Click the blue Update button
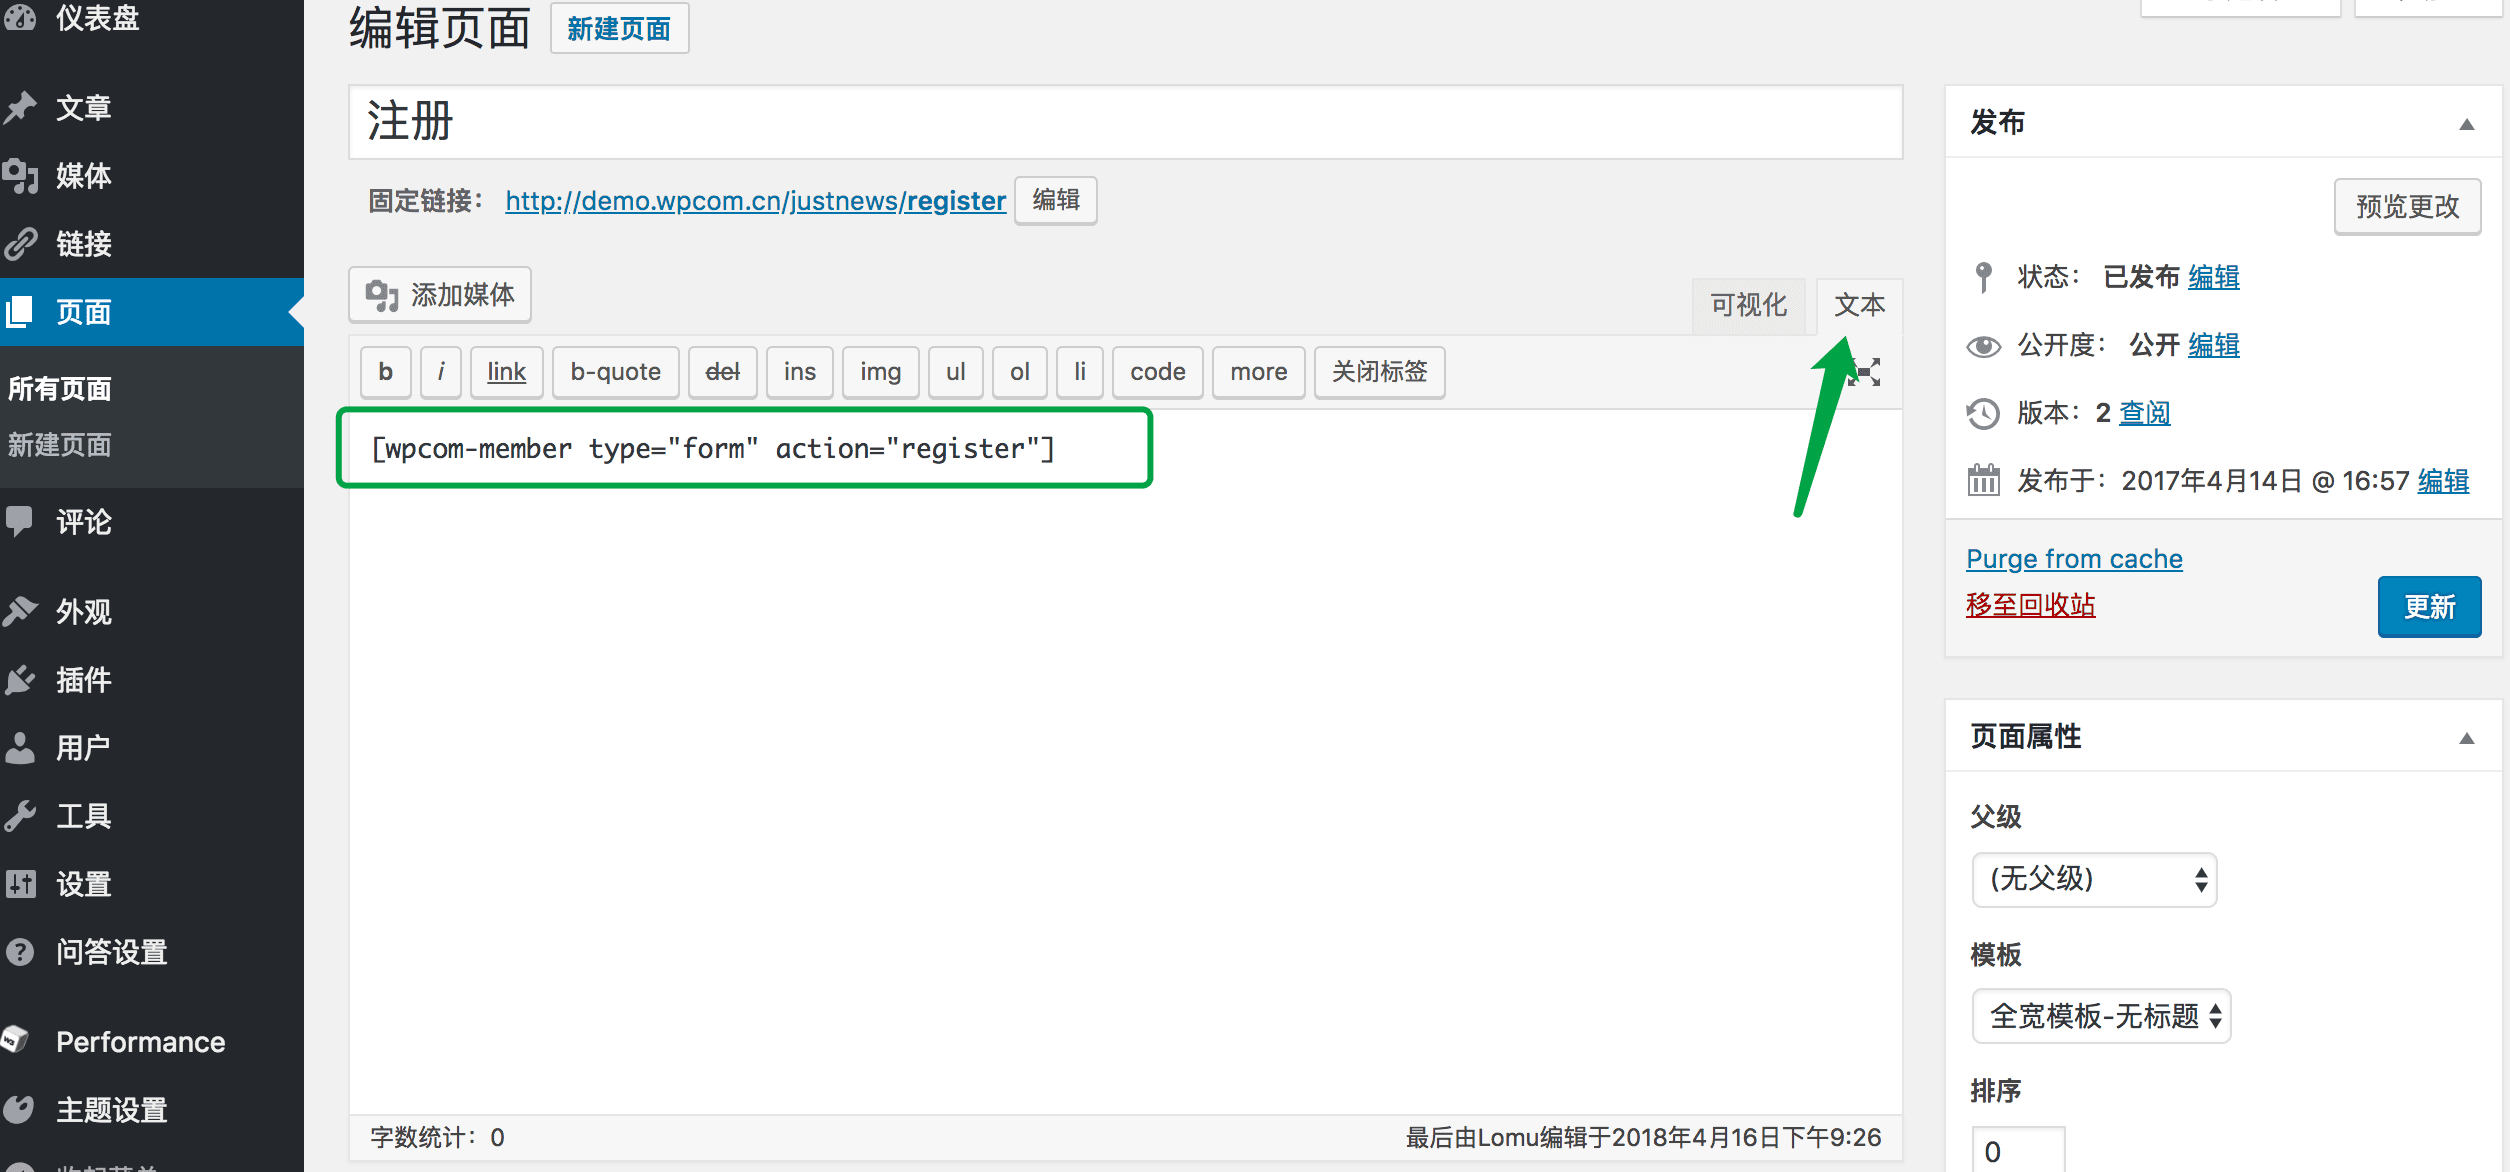Image resolution: width=2510 pixels, height=1172 pixels. 2428,607
